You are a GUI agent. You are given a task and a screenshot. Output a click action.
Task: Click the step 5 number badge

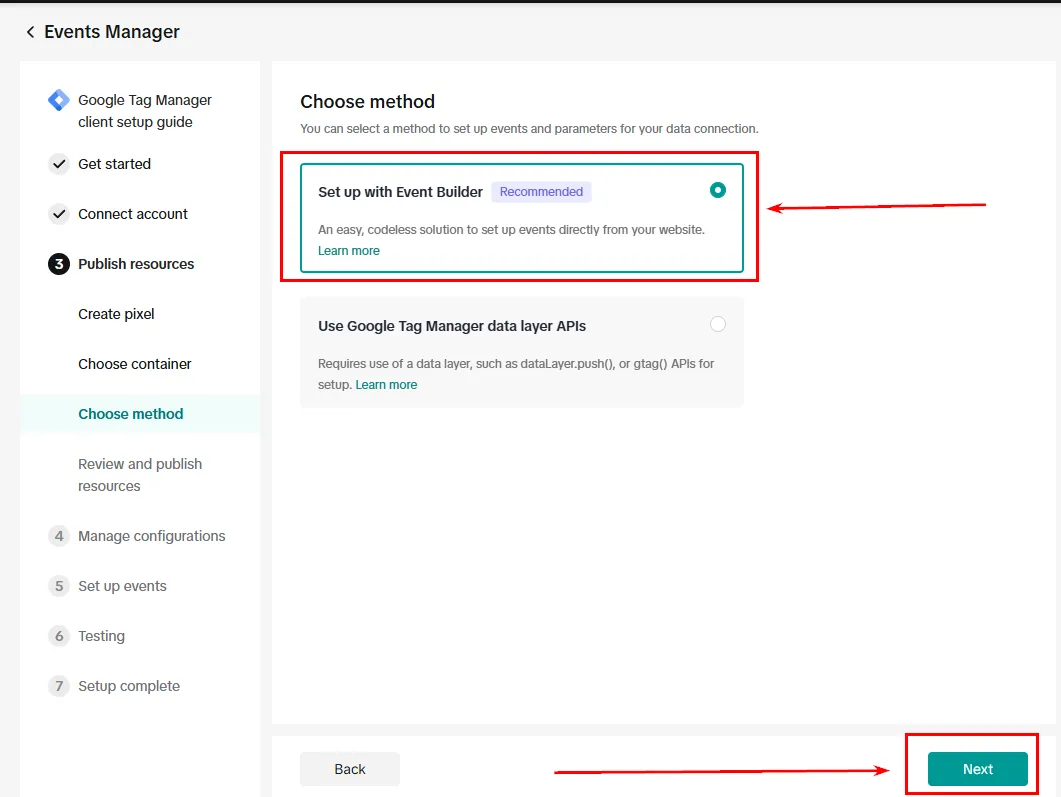point(59,586)
